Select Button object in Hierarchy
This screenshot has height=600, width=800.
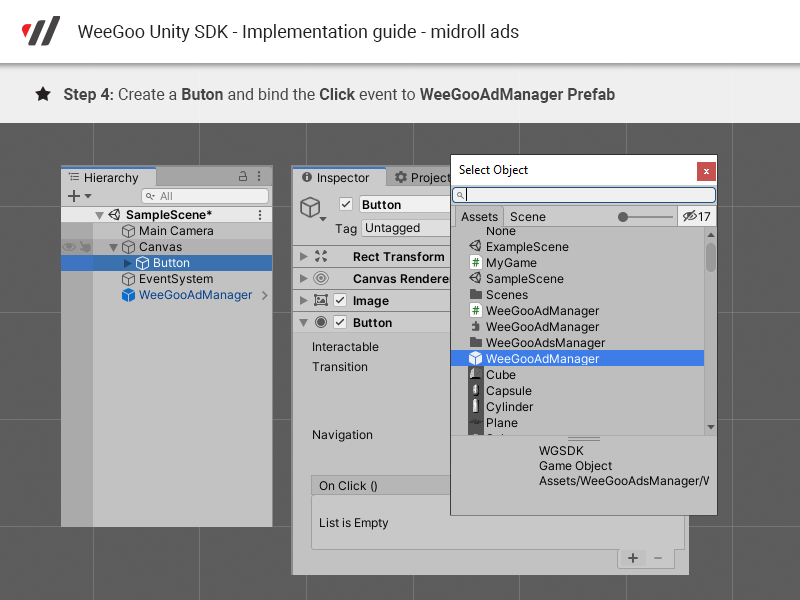pos(171,263)
